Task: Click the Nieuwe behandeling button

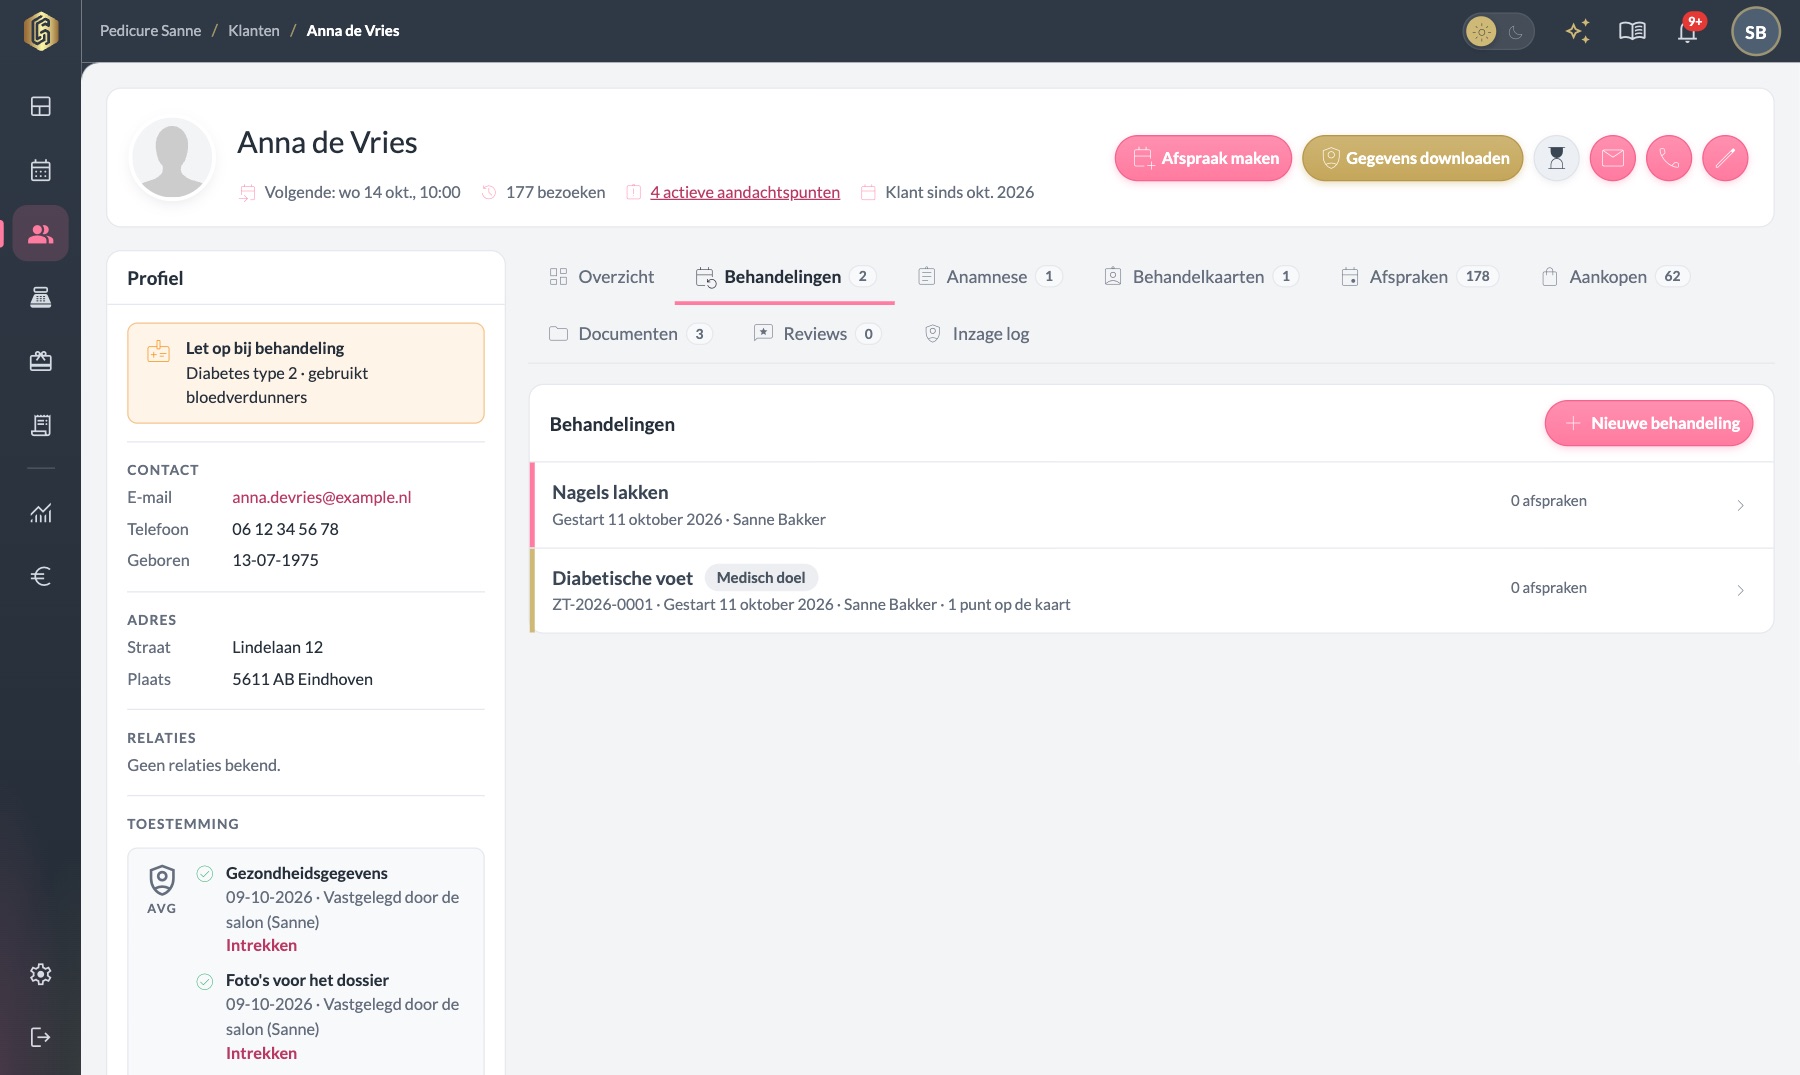Action: coord(1649,423)
